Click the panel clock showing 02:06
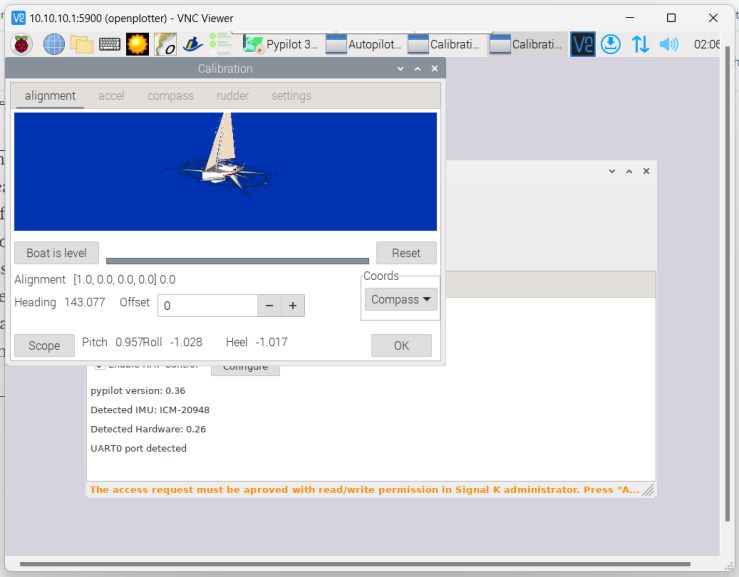739x577 pixels. (706, 44)
